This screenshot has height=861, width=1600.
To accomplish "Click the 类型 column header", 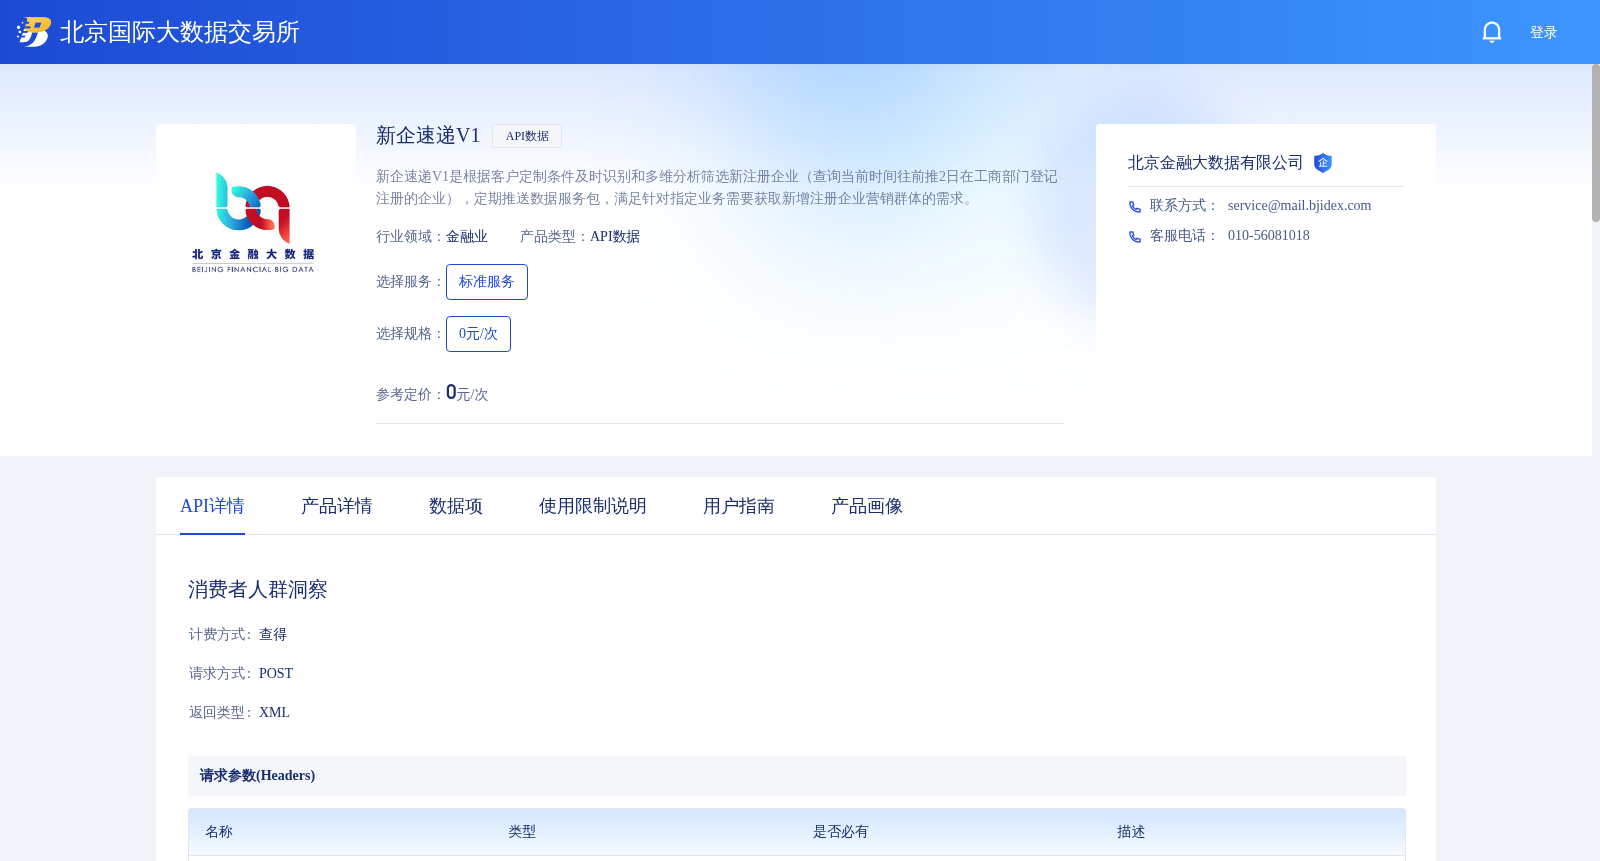I will pos(522,832).
